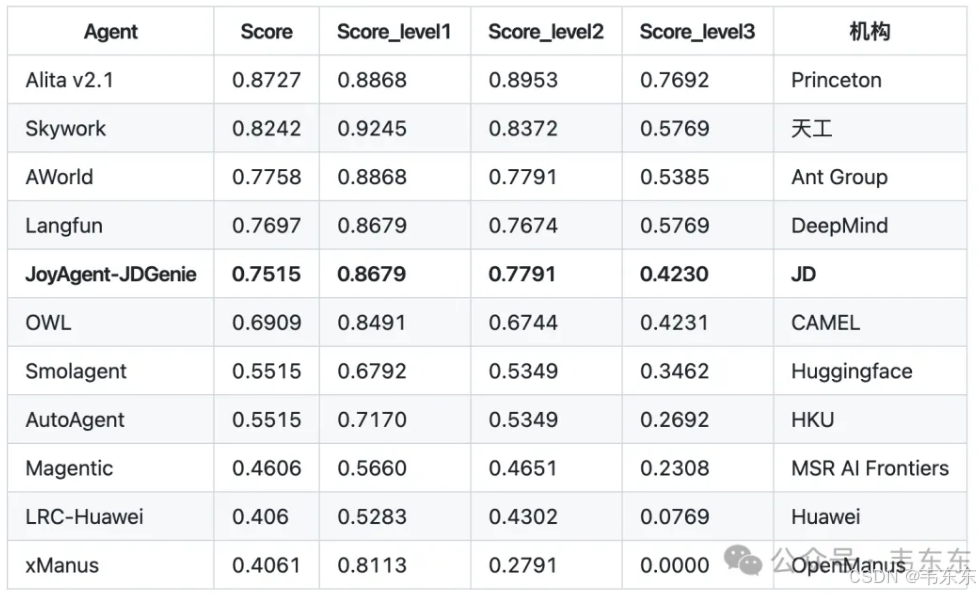Viewport: 980px width, 594px height.
Task: Click the "Skywork" agent cell
Action: [x=66, y=129]
